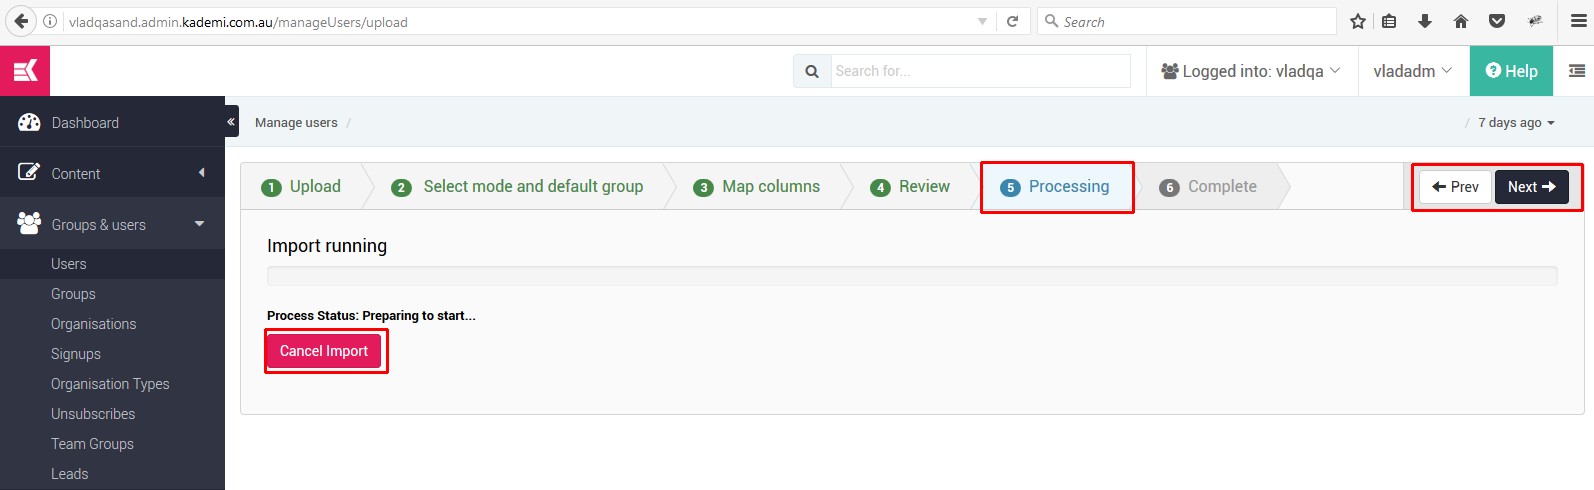
Task: Click the Dashboard palette icon
Action: (29, 122)
